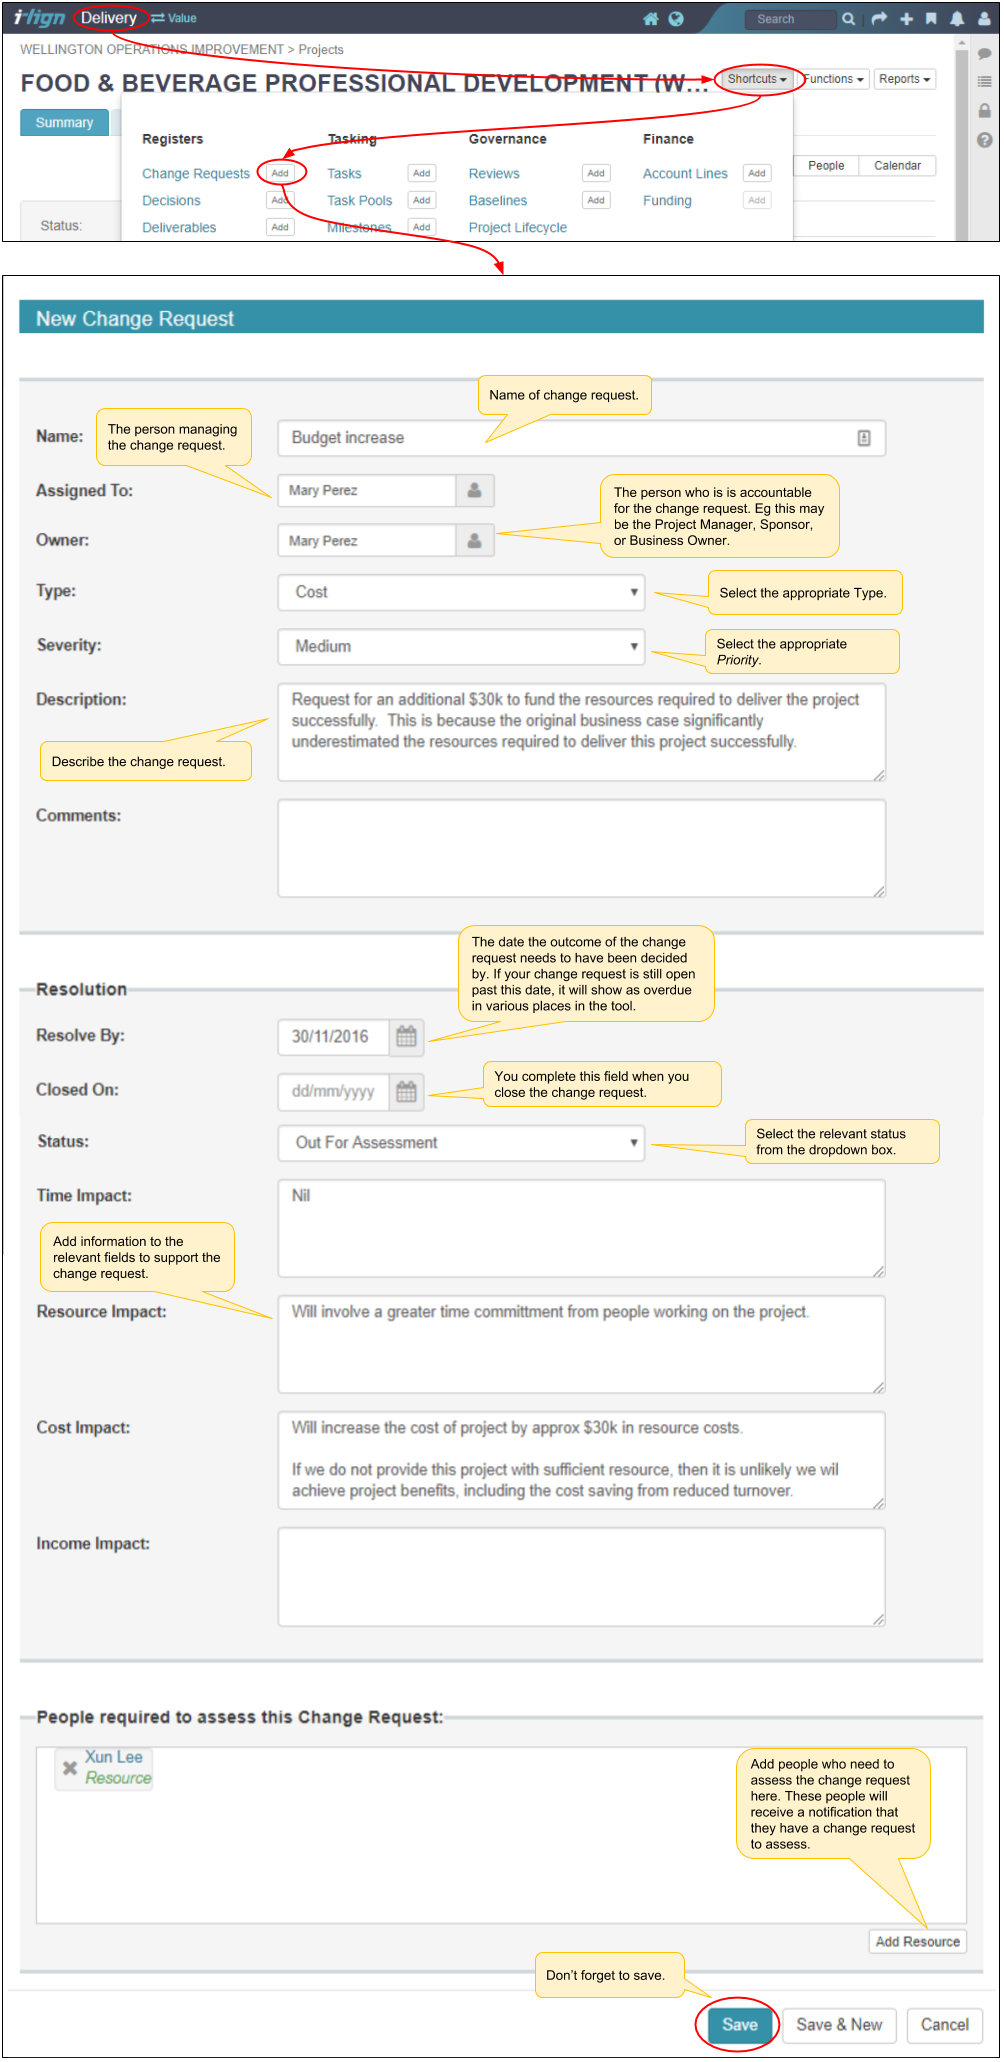Open the Severity dropdown showing Medium
1004x2062 pixels.
(x=461, y=647)
